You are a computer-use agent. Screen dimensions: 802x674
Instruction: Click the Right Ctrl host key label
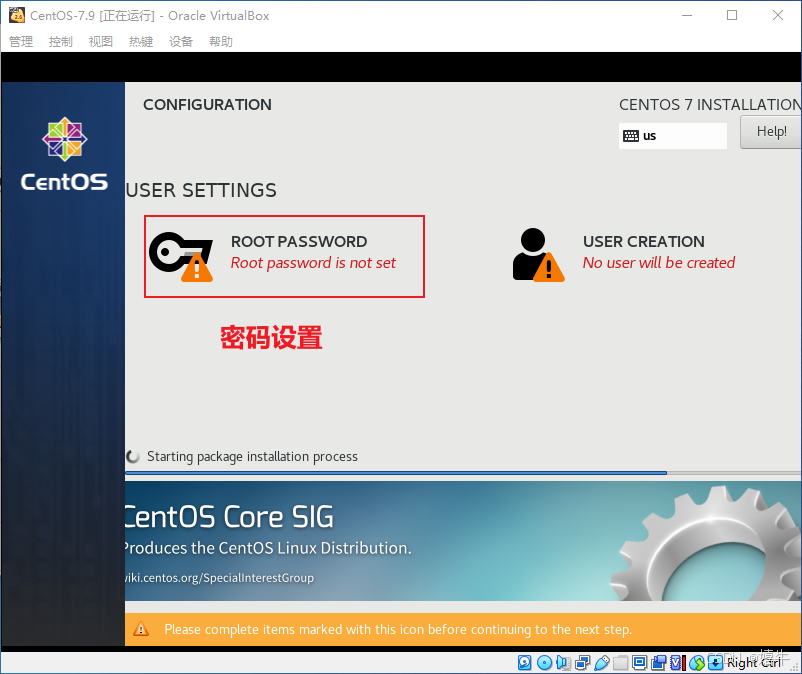point(754,663)
